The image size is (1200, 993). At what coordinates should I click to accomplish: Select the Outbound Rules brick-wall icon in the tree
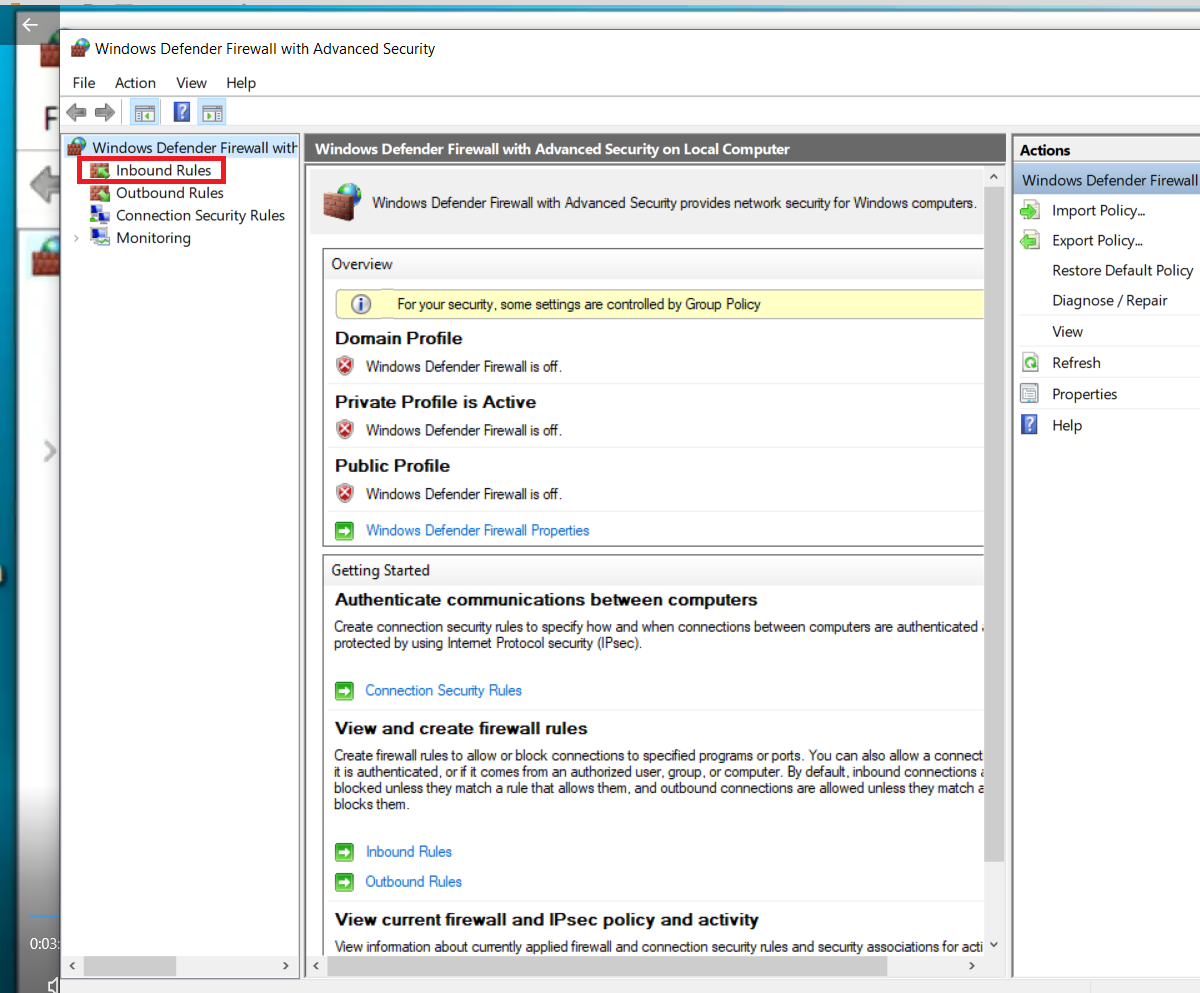pos(99,193)
